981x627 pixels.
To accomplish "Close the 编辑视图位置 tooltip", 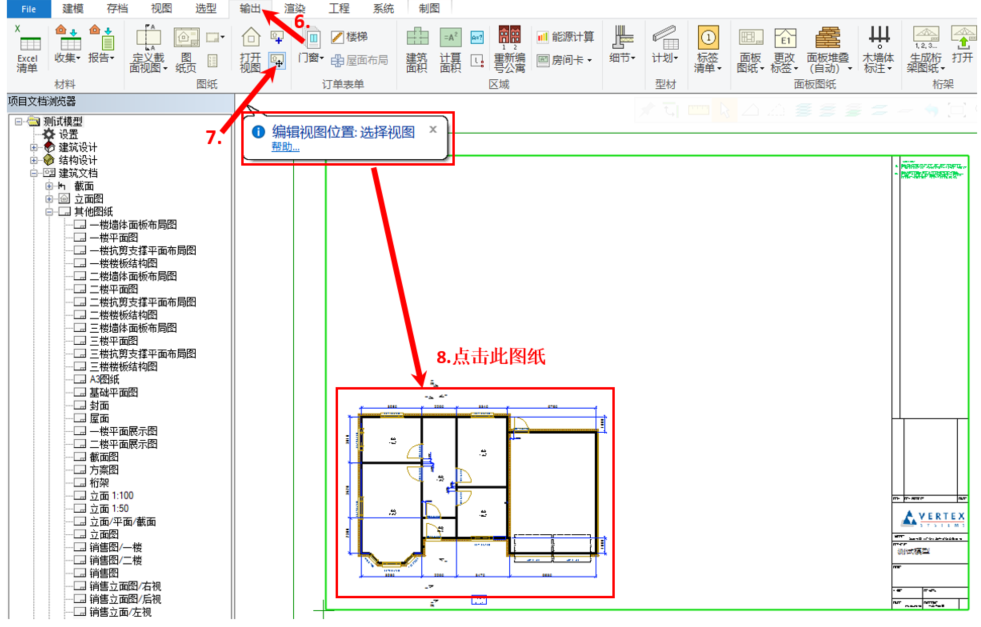I will click(x=433, y=130).
